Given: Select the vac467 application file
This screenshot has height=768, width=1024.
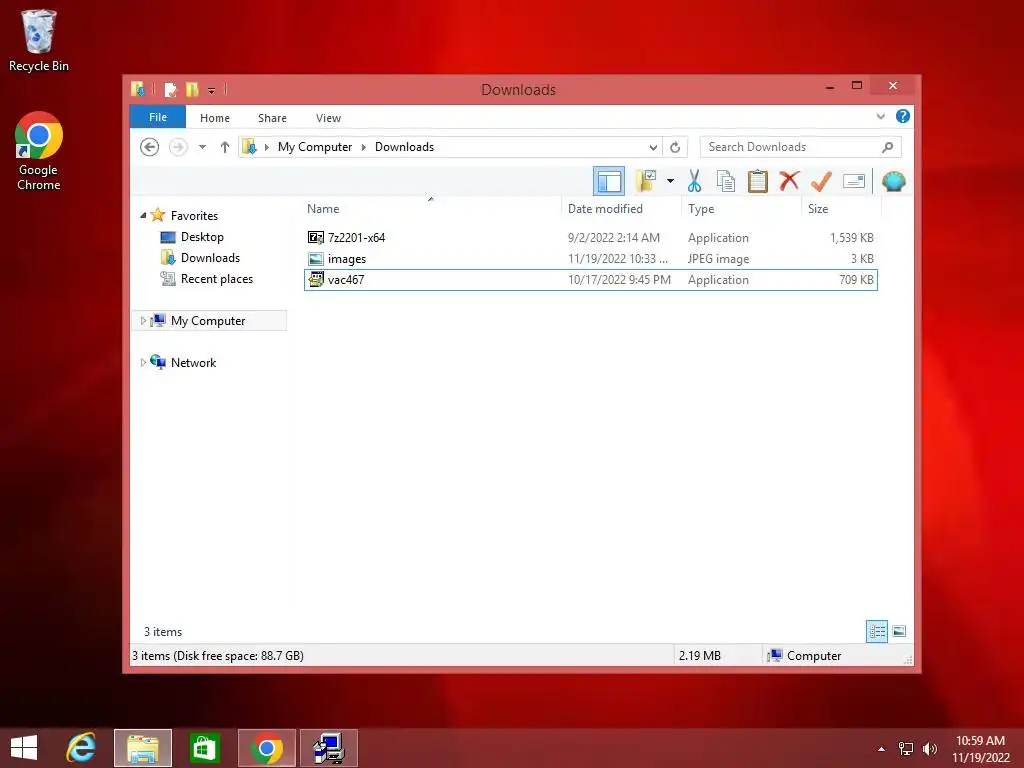Looking at the screenshot, I should 590,280.
